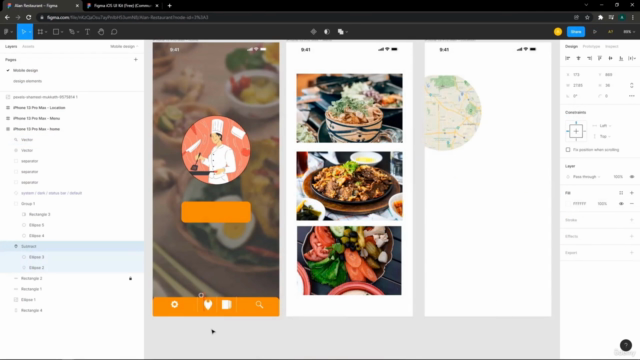Screen dimensions: 640x360
Task: Open the Frame tool dropdown arrow
Action: [46, 32]
